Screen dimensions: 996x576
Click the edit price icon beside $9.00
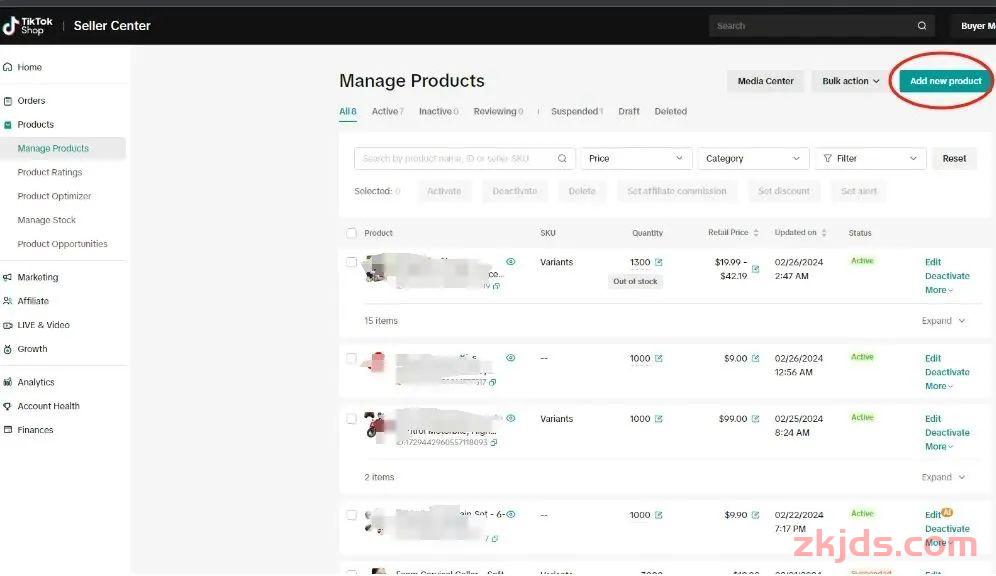[x=756, y=358]
